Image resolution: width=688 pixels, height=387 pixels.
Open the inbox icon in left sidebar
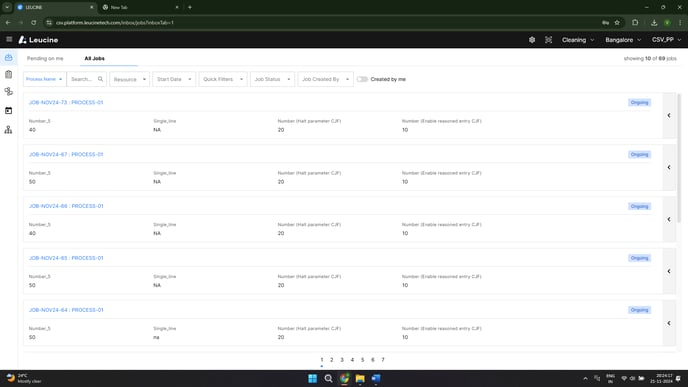(8, 57)
